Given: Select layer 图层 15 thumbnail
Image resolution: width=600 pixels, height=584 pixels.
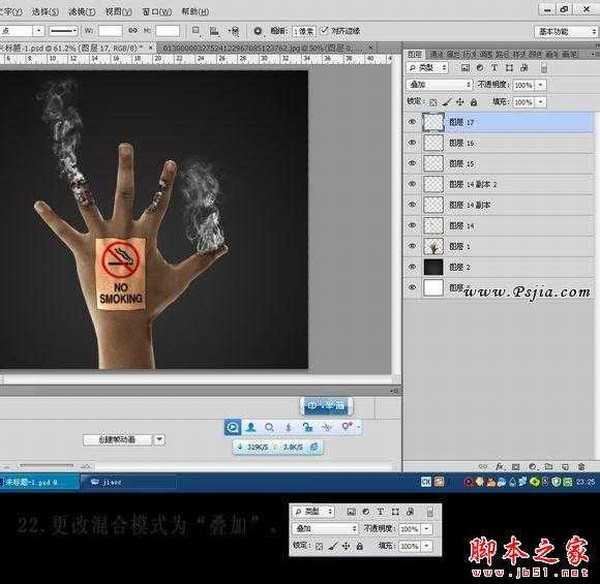Looking at the screenshot, I should point(433,164).
